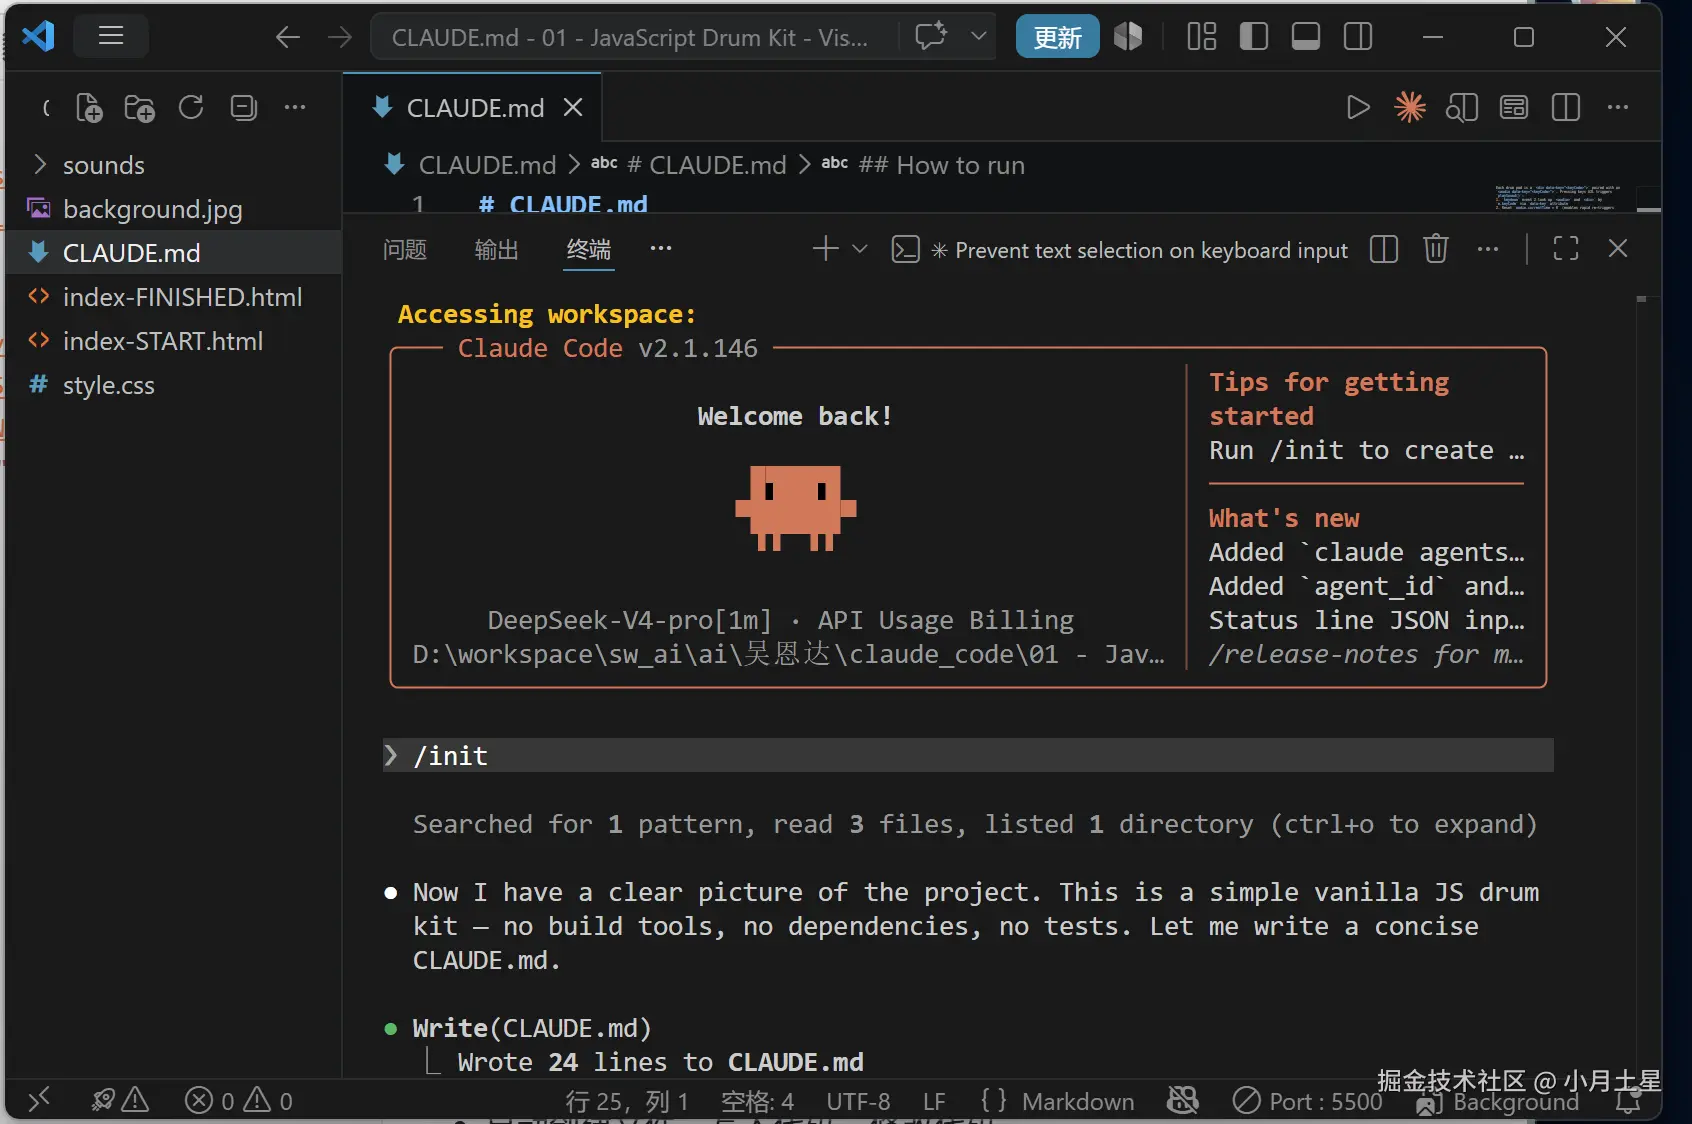Screen dimensions: 1692x1124
Task: Open Markdown preview to the side
Action: (1462, 107)
